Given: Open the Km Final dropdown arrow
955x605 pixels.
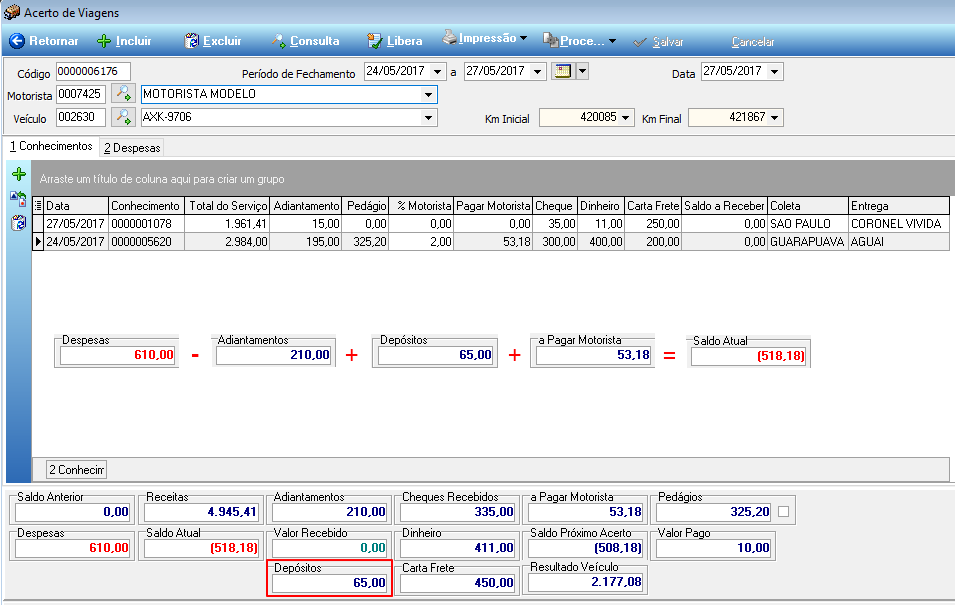Looking at the screenshot, I should 774,118.
